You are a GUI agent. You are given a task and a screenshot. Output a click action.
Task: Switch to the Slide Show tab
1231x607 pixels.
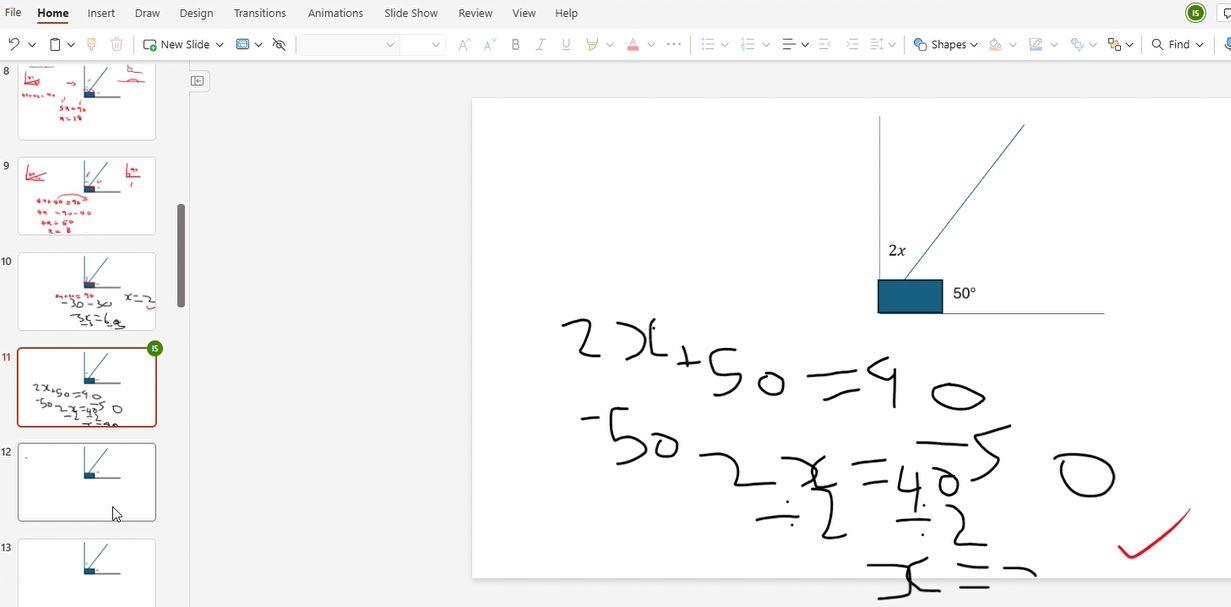410,13
